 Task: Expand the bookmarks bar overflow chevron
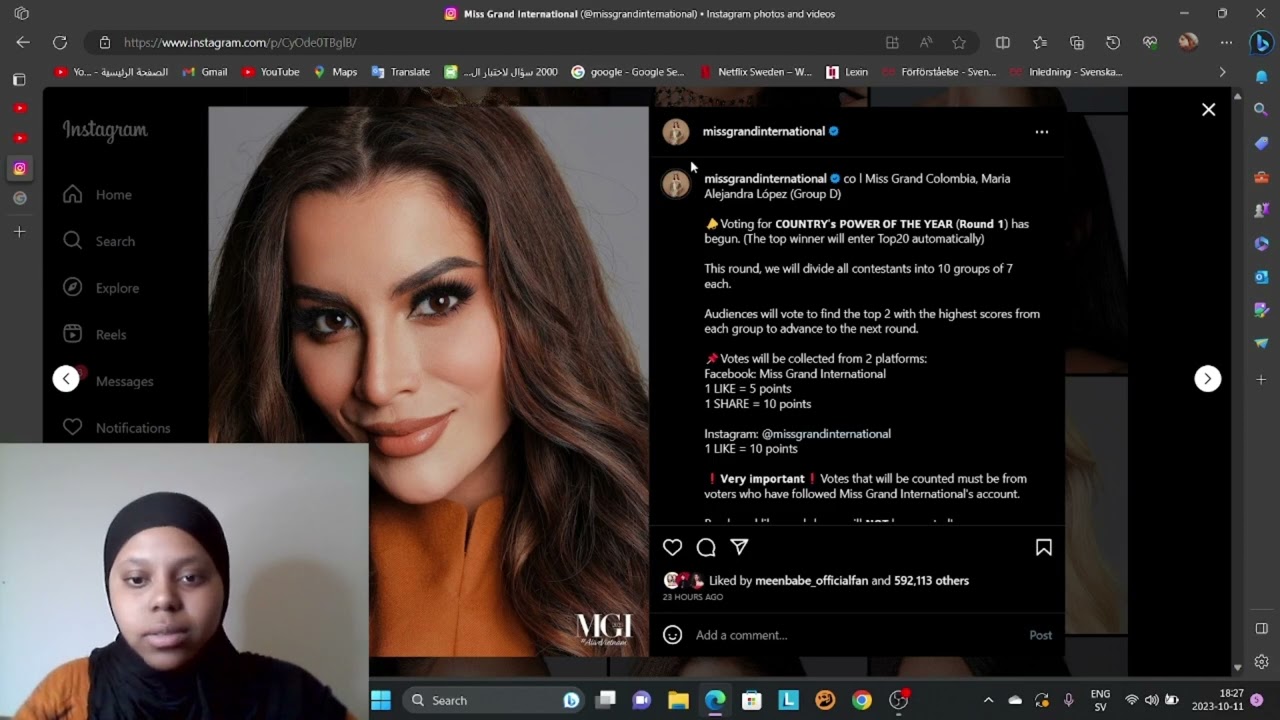pyautogui.click(x=1222, y=72)
